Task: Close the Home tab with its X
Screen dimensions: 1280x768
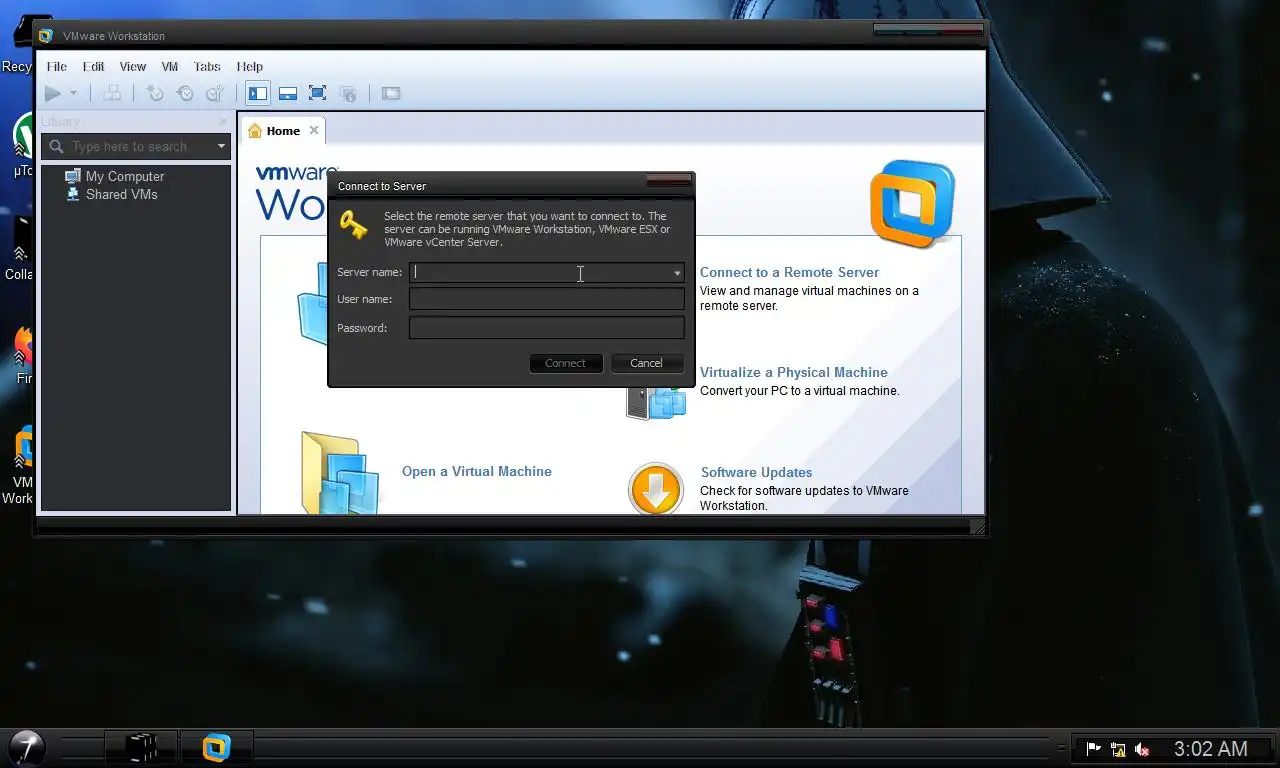Action: (x=314, y=130)
